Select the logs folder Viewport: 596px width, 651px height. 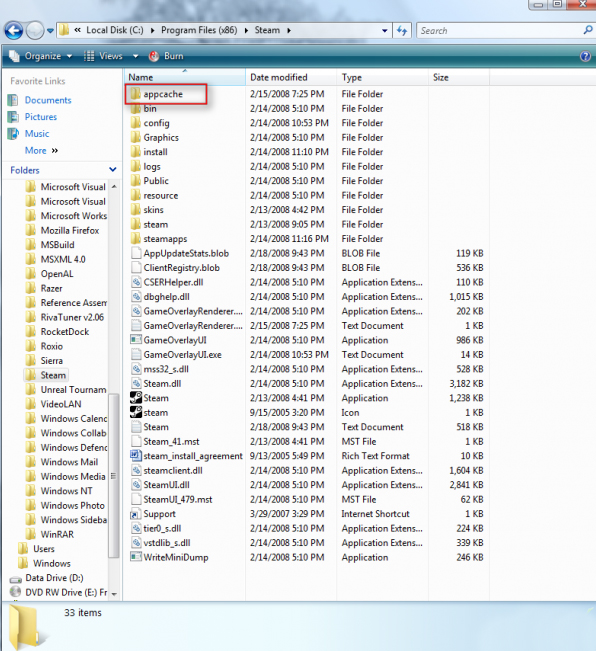tap(145, 166)
